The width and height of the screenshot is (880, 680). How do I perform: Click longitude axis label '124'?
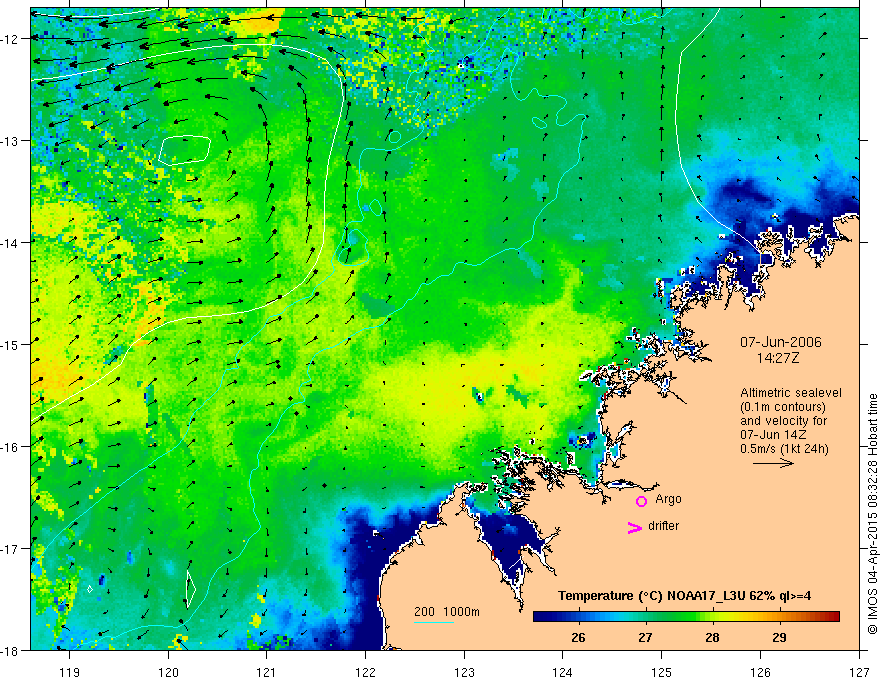coord(563,671)
